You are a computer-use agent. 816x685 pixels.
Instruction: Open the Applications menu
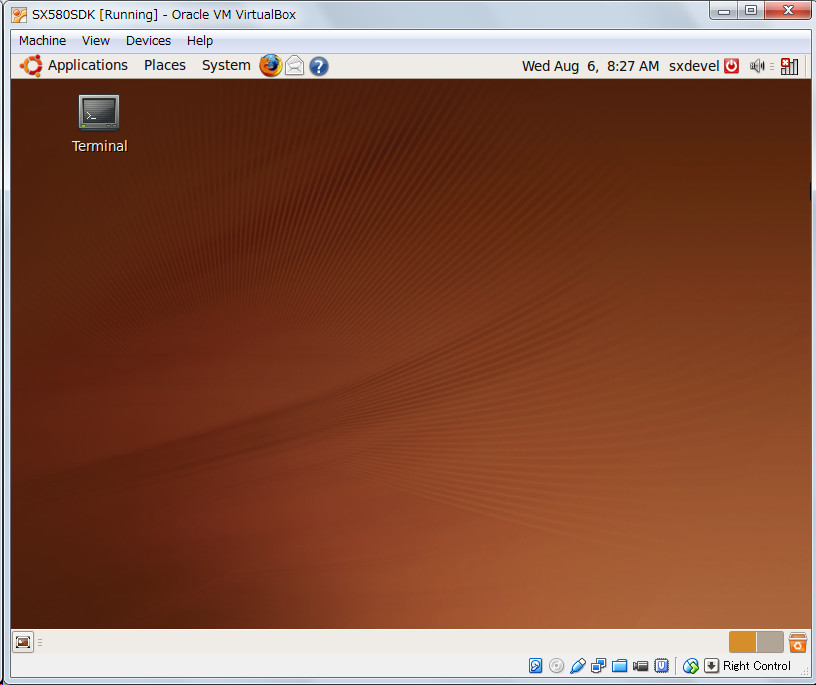pyautogui.click(x=88, y=66)
